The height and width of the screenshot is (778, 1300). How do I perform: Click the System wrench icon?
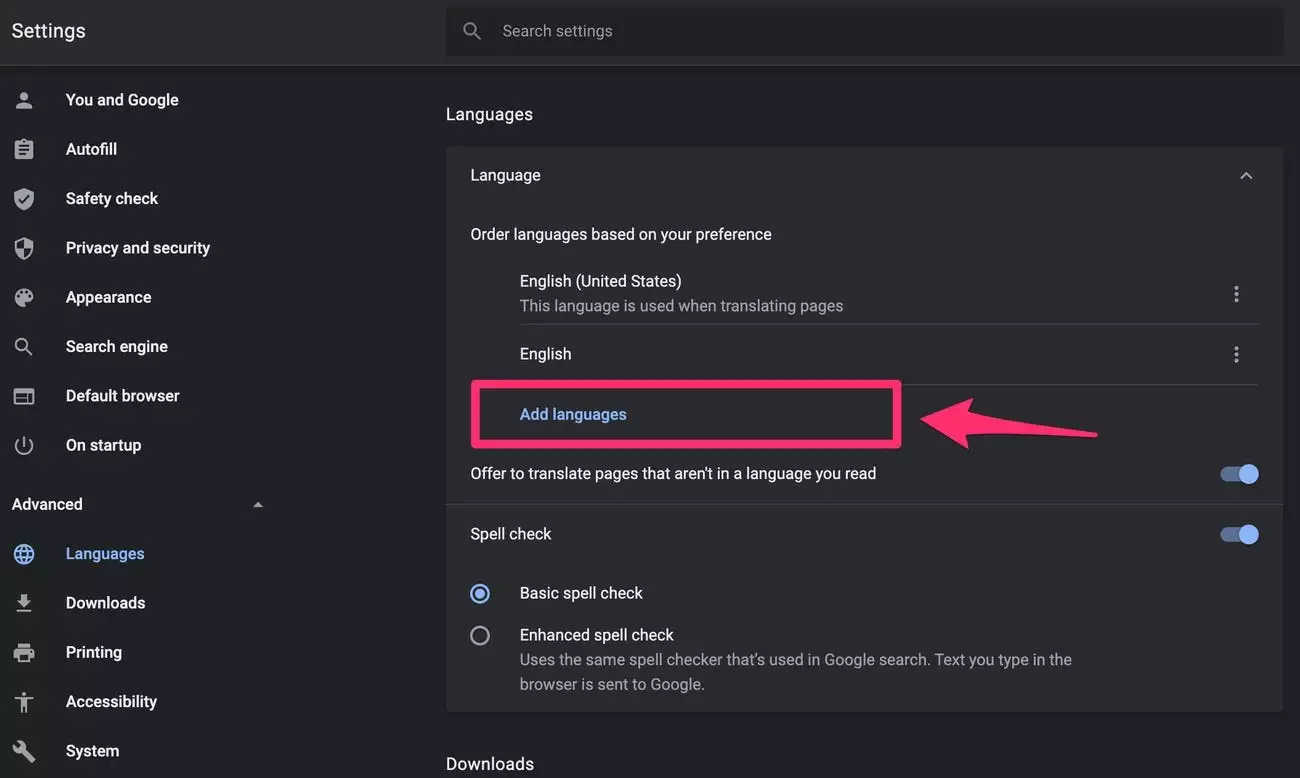pos(24,751)
